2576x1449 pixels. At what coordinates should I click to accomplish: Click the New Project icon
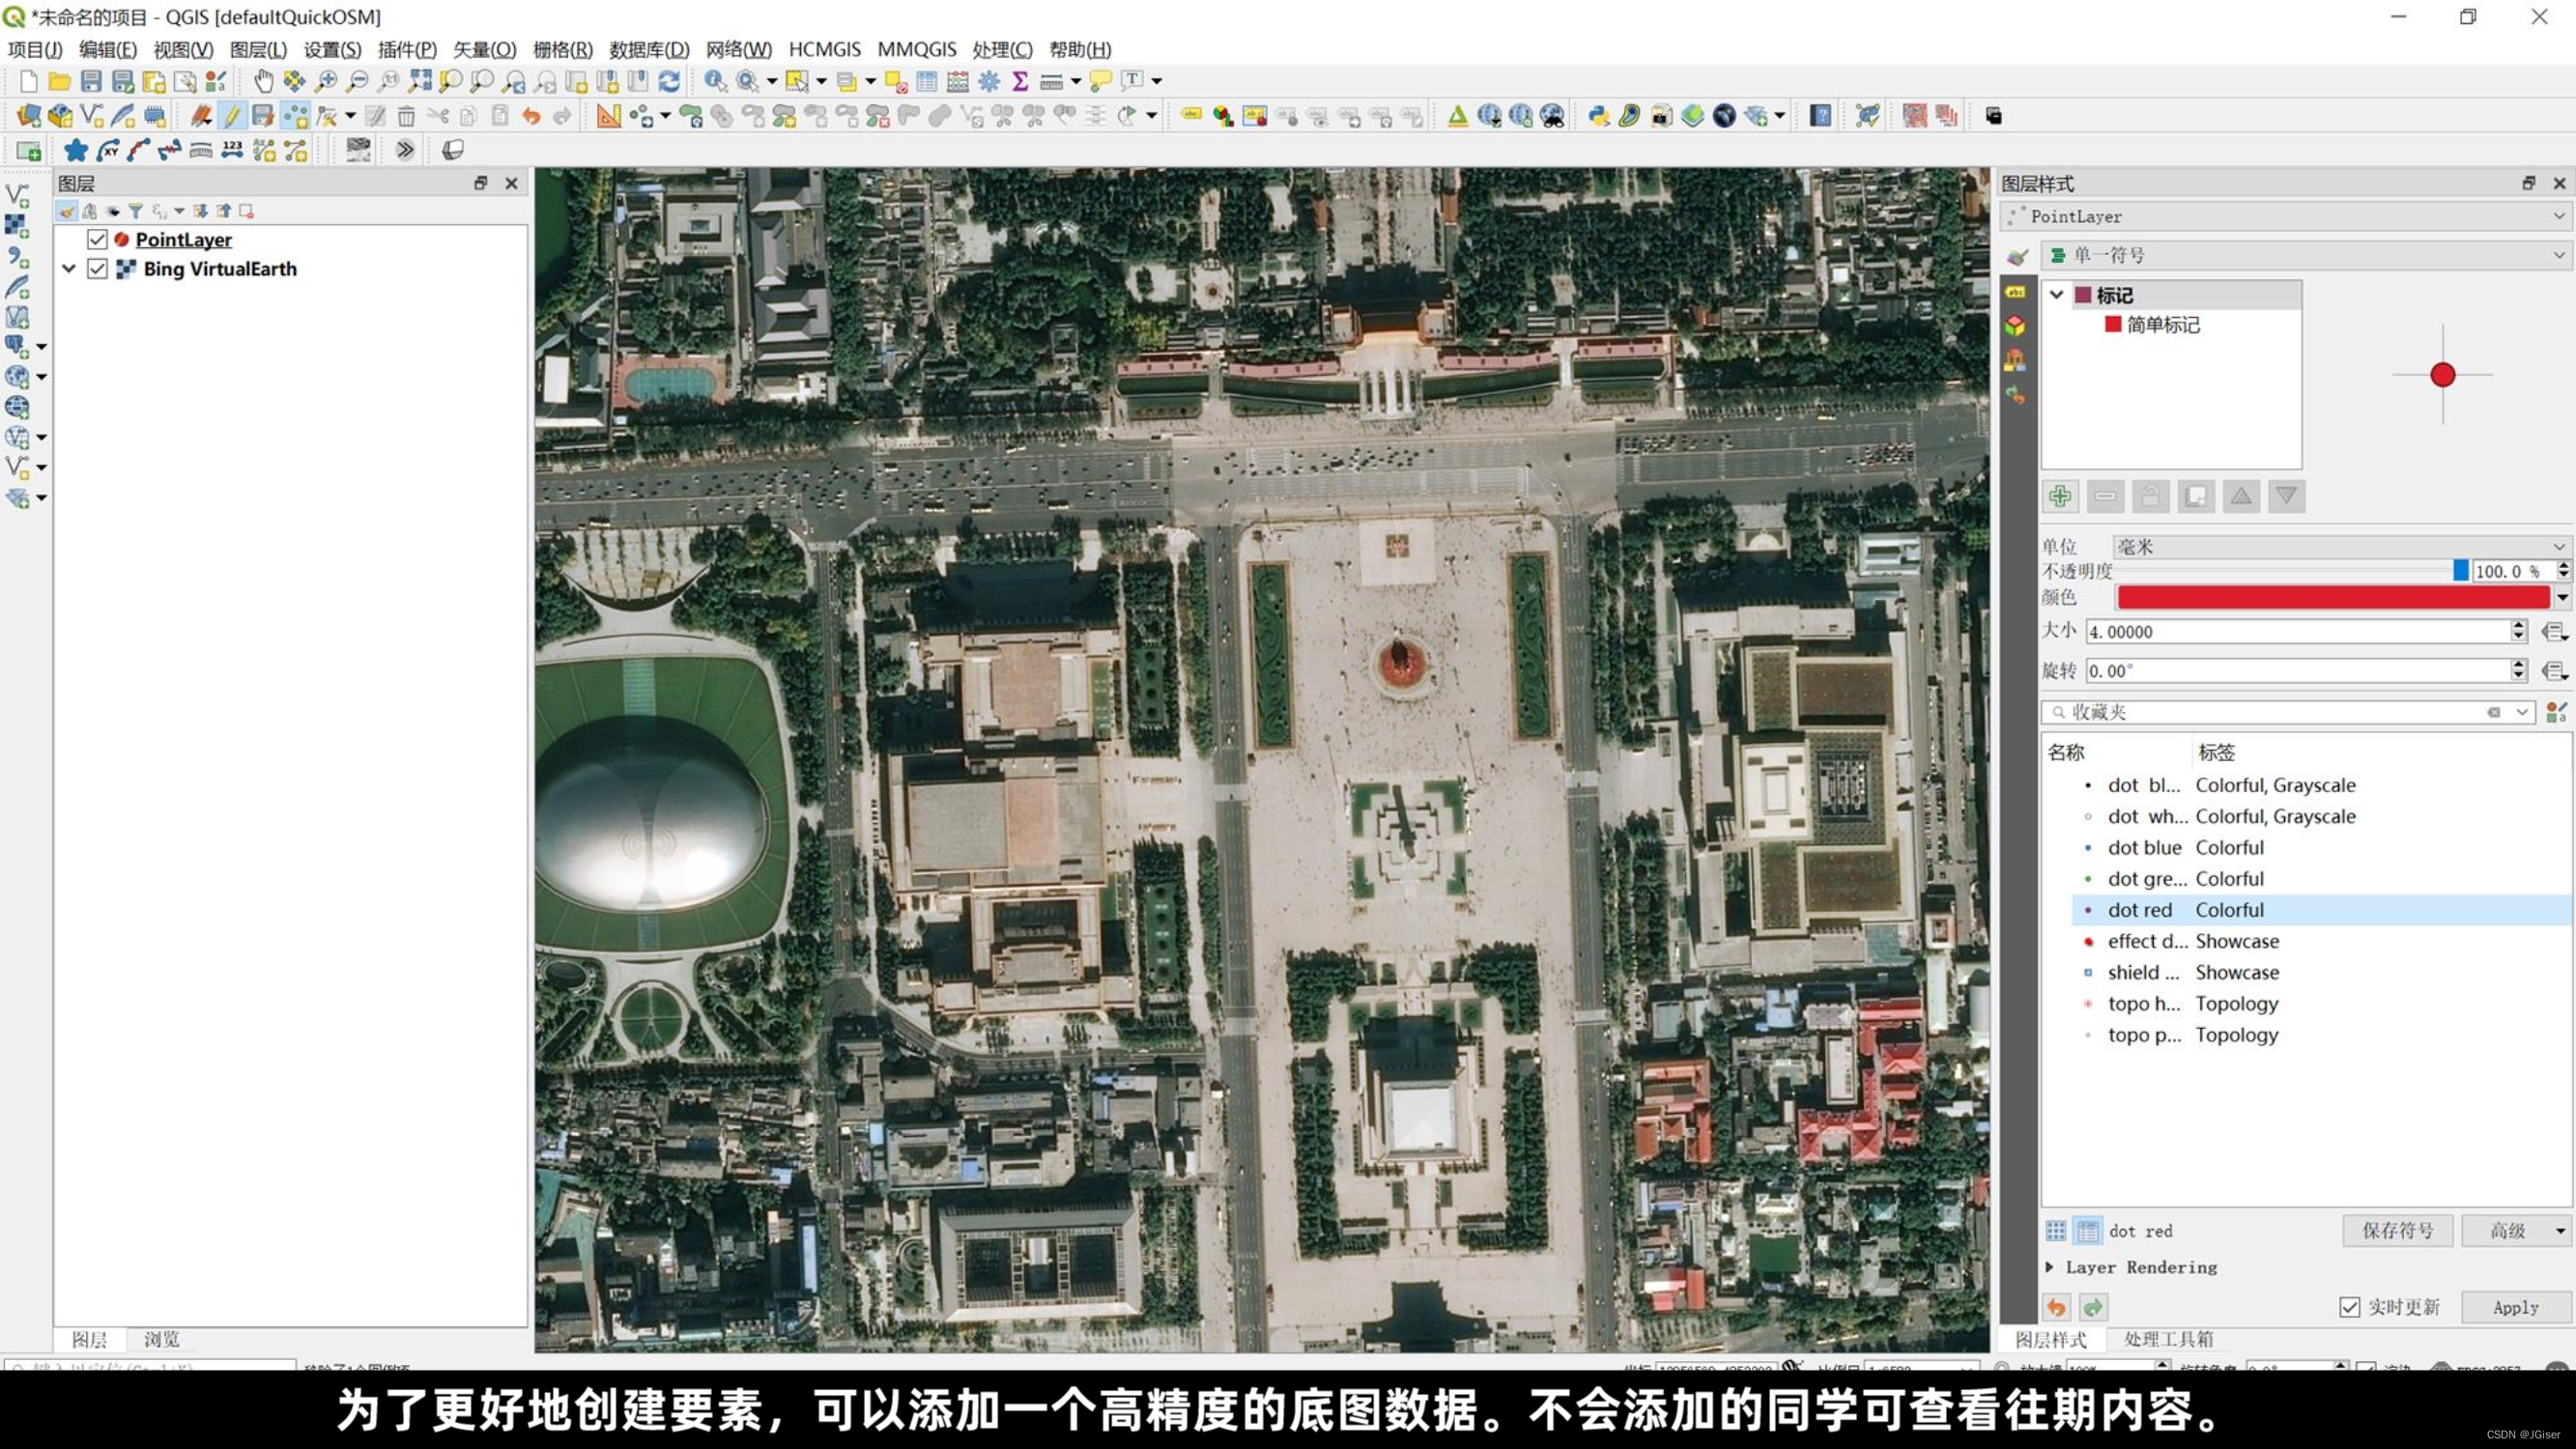28,81
